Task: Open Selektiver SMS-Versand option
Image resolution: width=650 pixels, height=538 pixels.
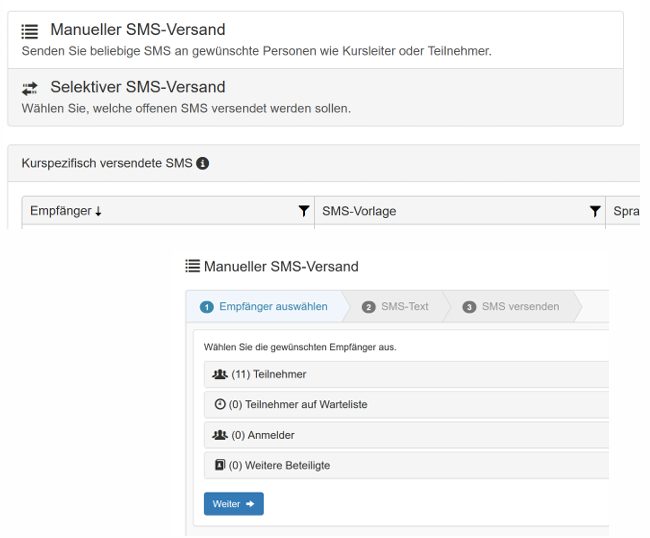Action: (x=138, y=87)
